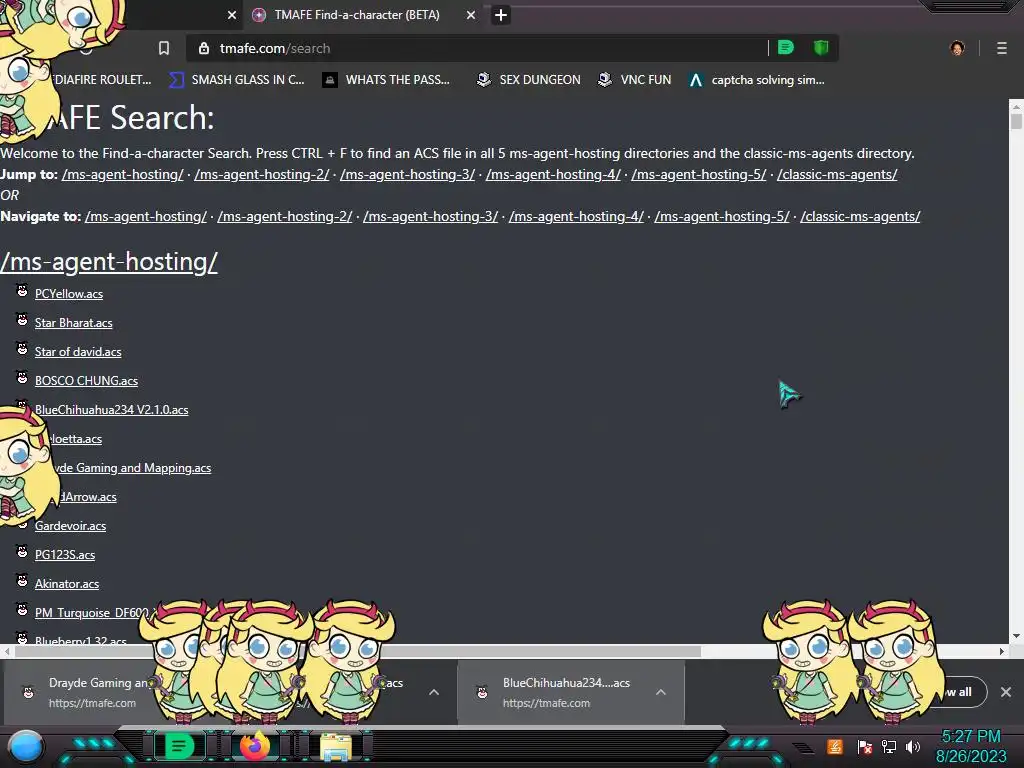View site lock security info
This screenshot has width=1024, height=768.
[x=204, y=48]
